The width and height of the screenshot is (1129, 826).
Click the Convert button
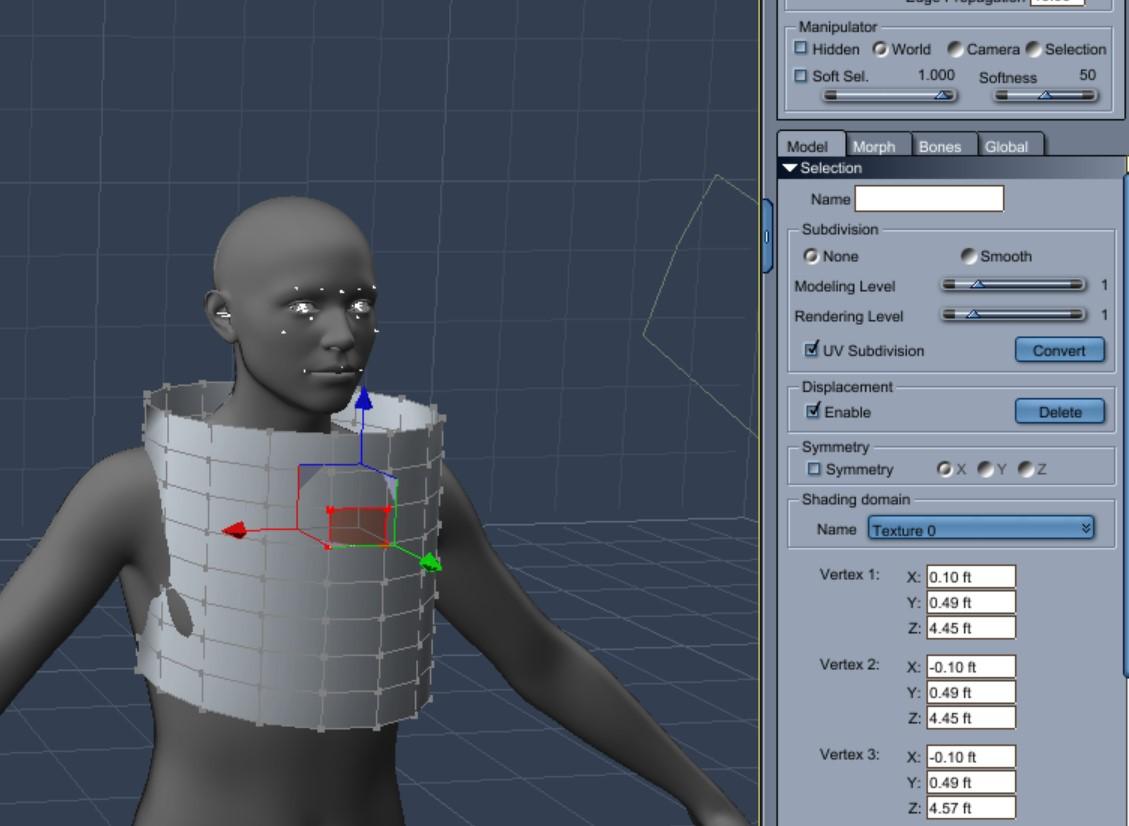point(1059,350)
